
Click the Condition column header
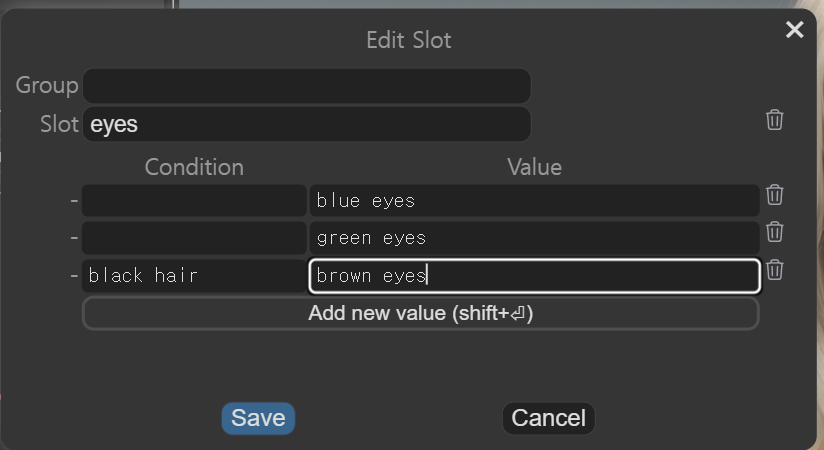[194, 167]
